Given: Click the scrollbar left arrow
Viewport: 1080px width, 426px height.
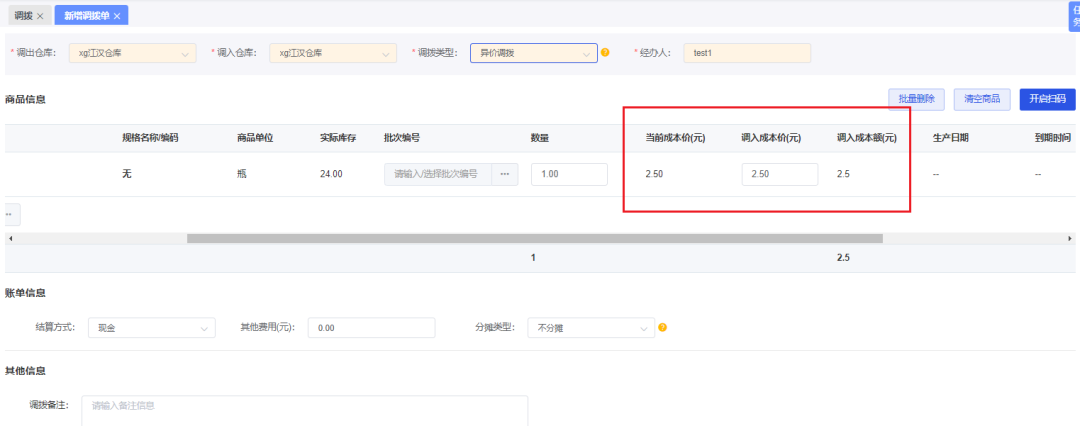Looking at the screenshot, I should 10,239.
